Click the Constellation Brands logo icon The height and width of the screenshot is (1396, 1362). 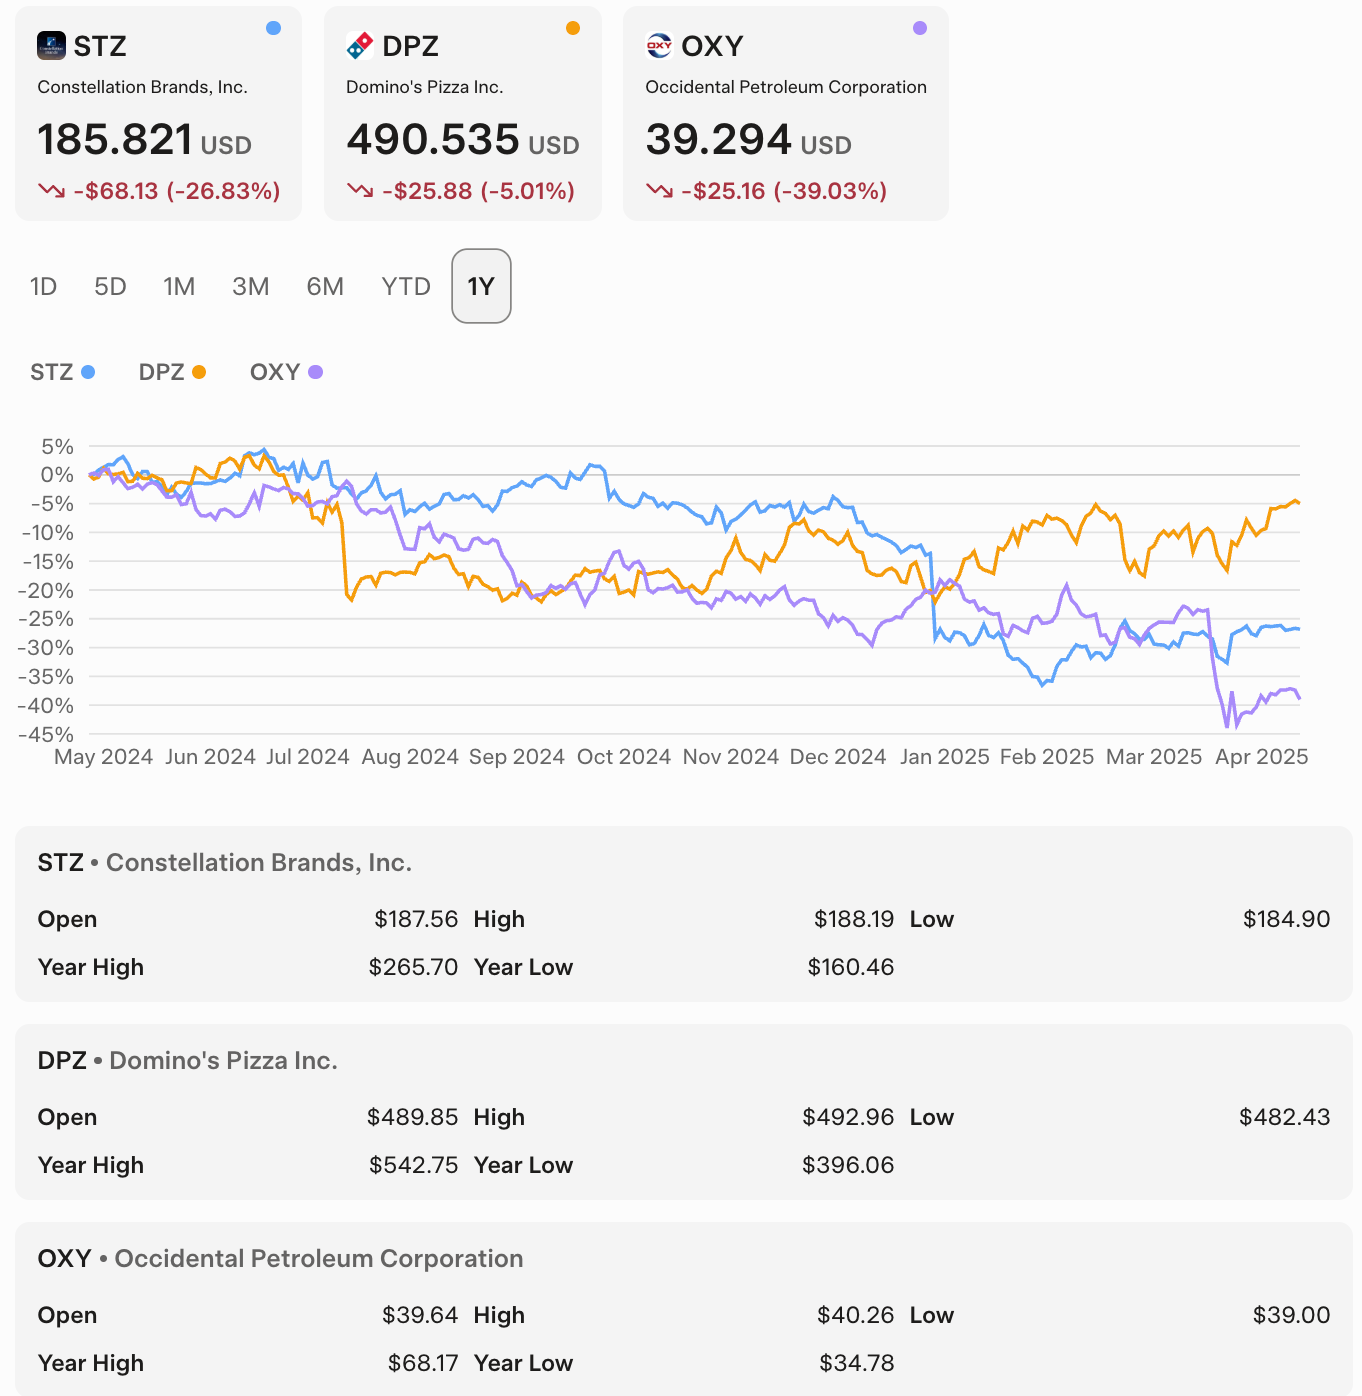coord(51,44)
